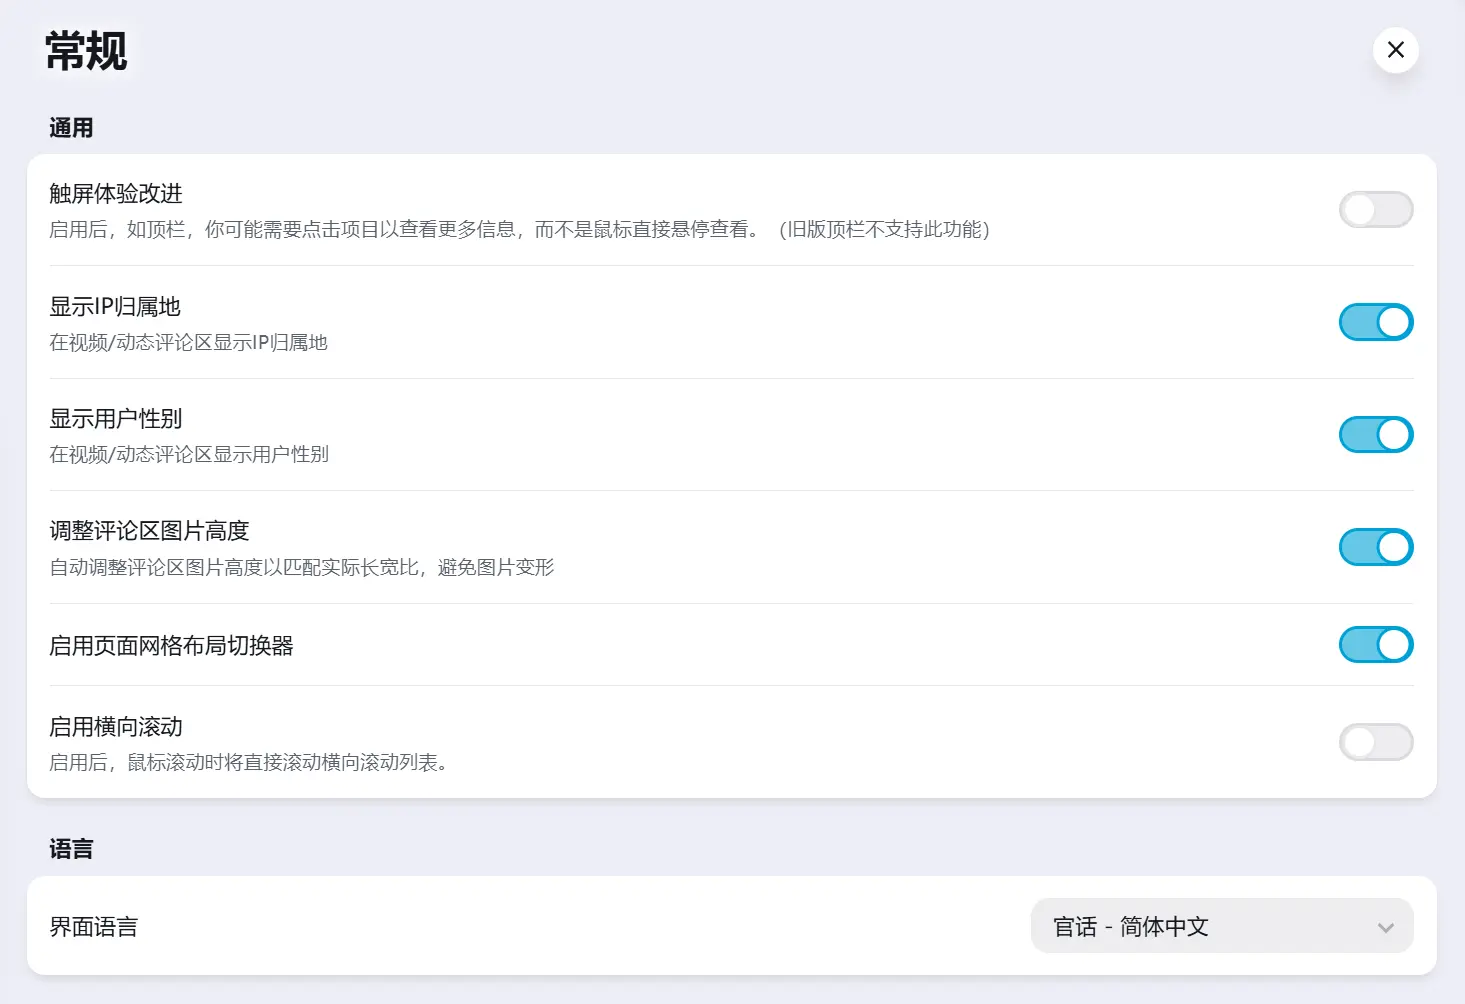Click the 显示用户性别 setting title
The image size is (1465, 1004).
[116, 419]
